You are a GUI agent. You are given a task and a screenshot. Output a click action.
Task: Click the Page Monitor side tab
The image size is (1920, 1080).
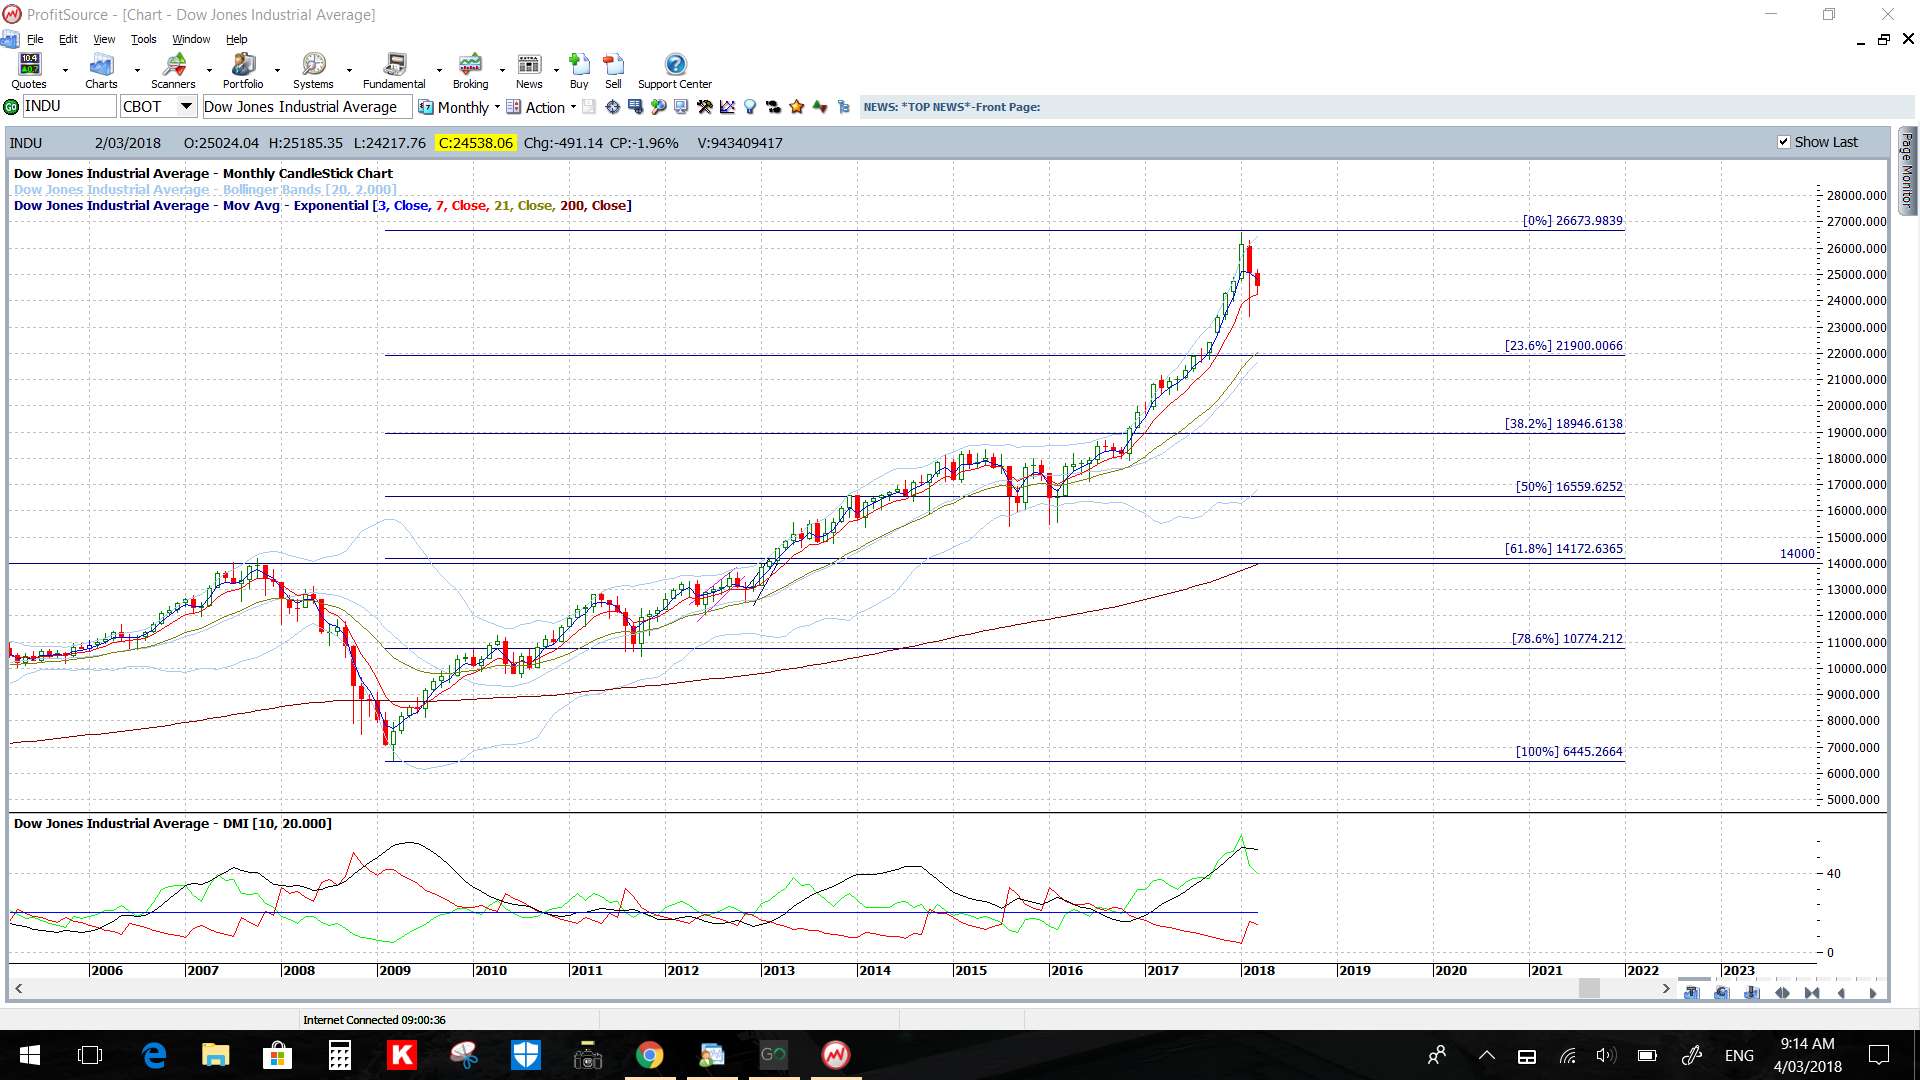tap(1907, 170)
